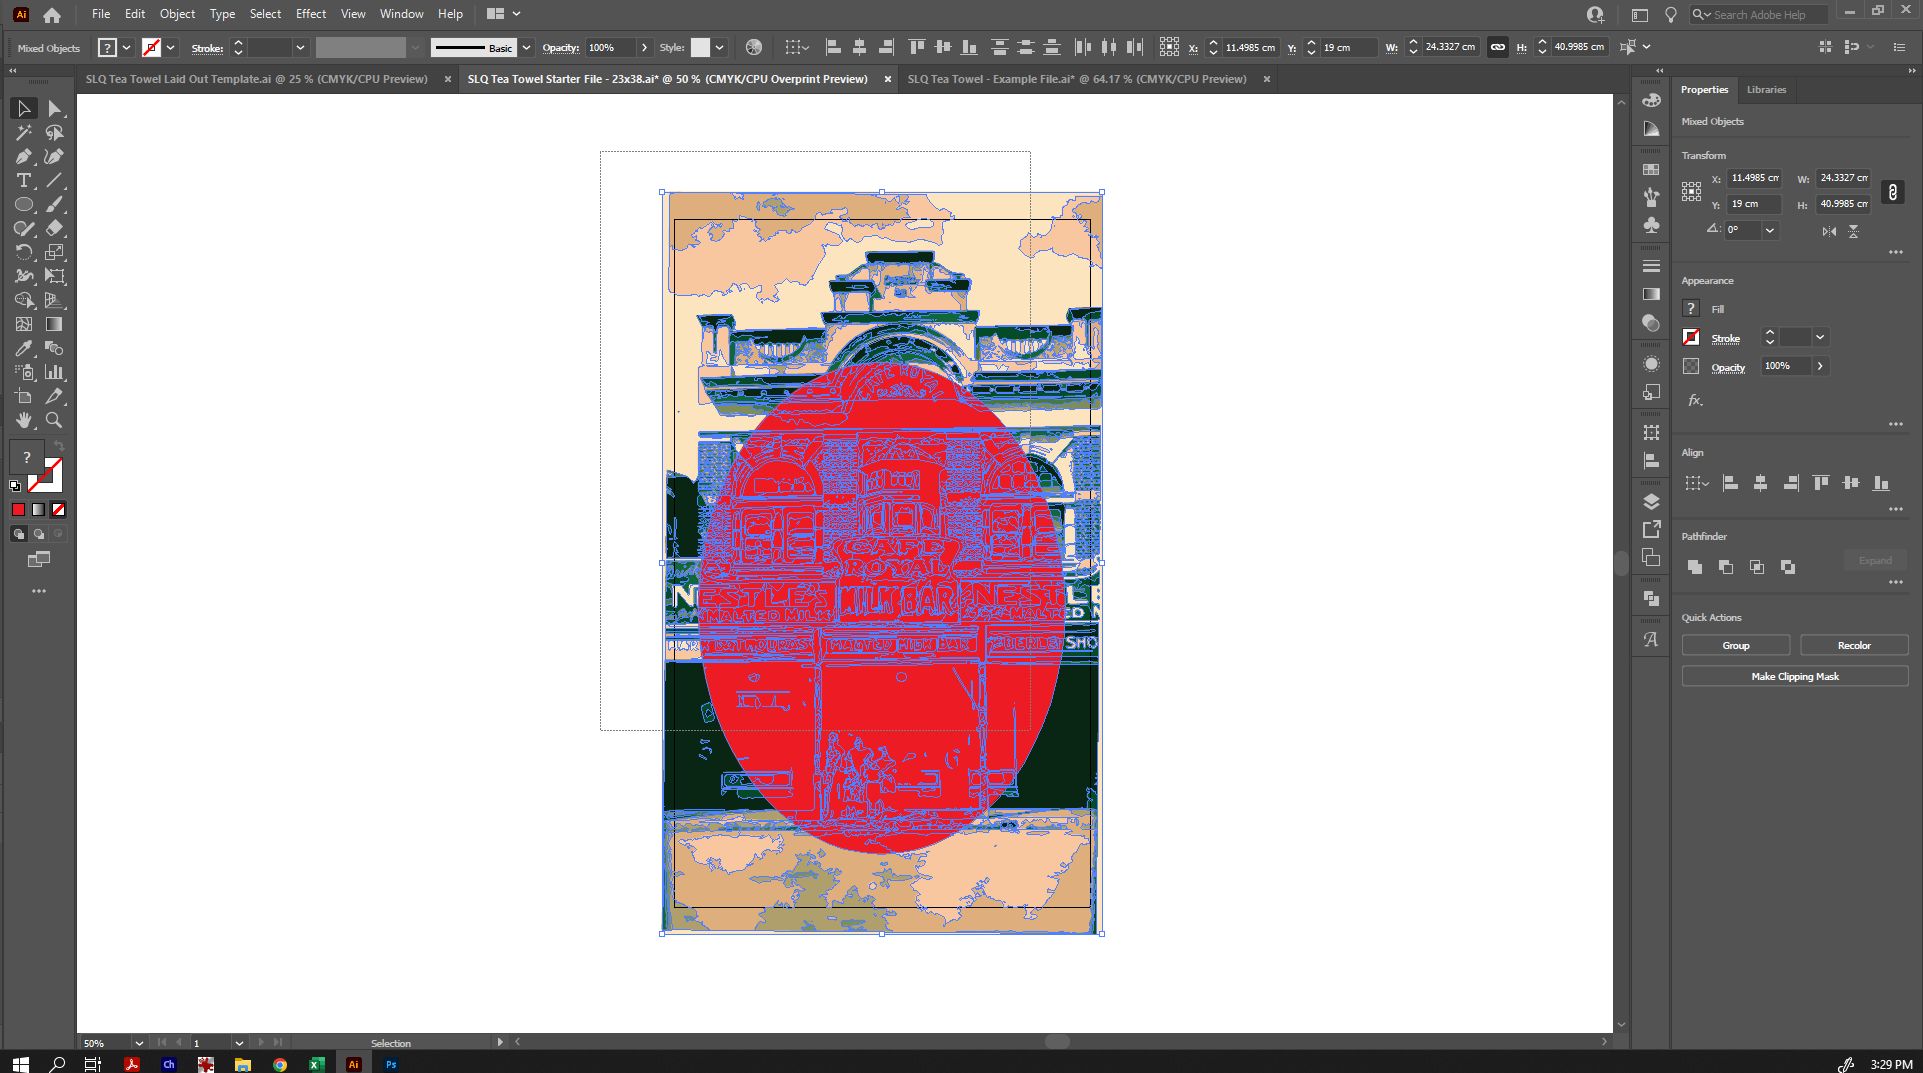Select the Mesh tool
The width and height of the screenshot is (1923, 1073).
[24, 324]
